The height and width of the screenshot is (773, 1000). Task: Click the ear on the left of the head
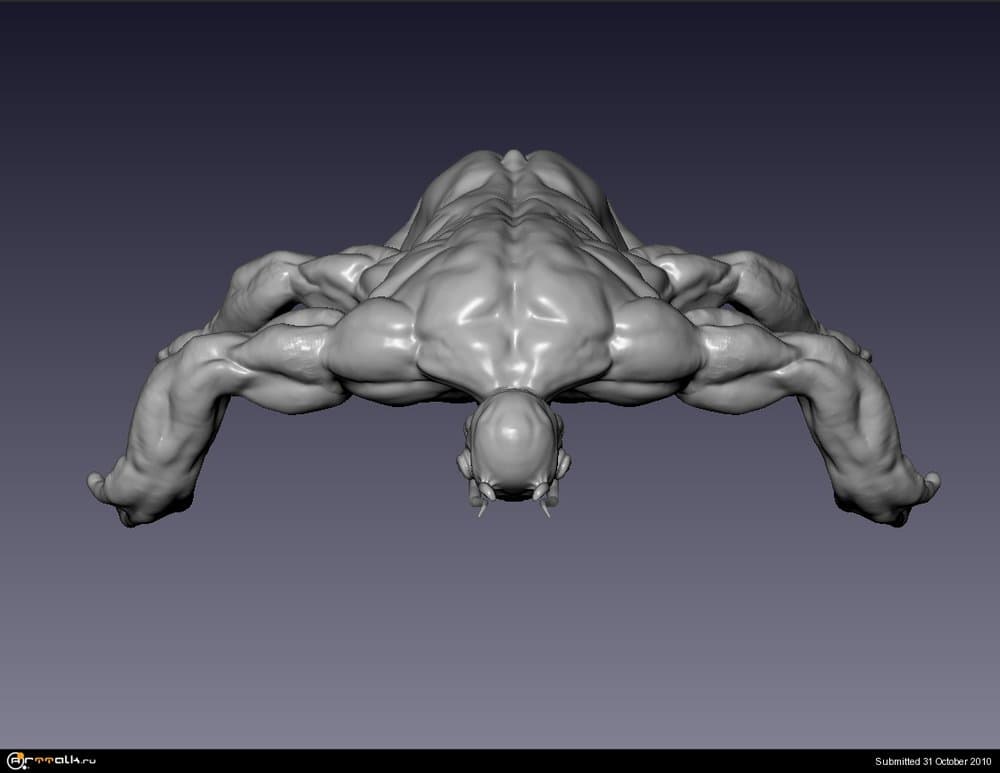[465, 463]
